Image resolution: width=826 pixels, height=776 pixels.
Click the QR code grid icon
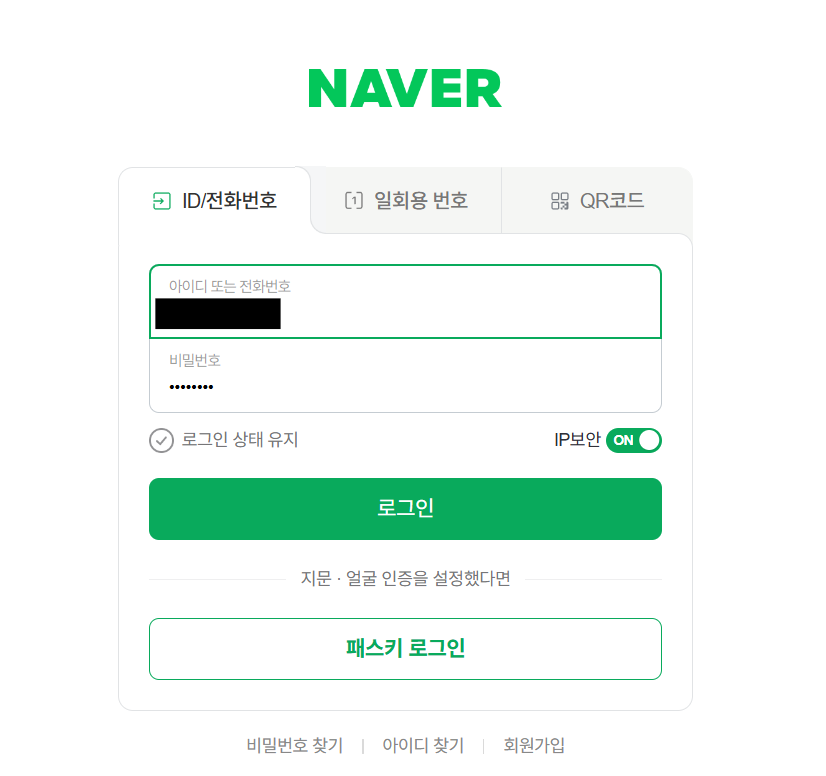click(559, 201)
